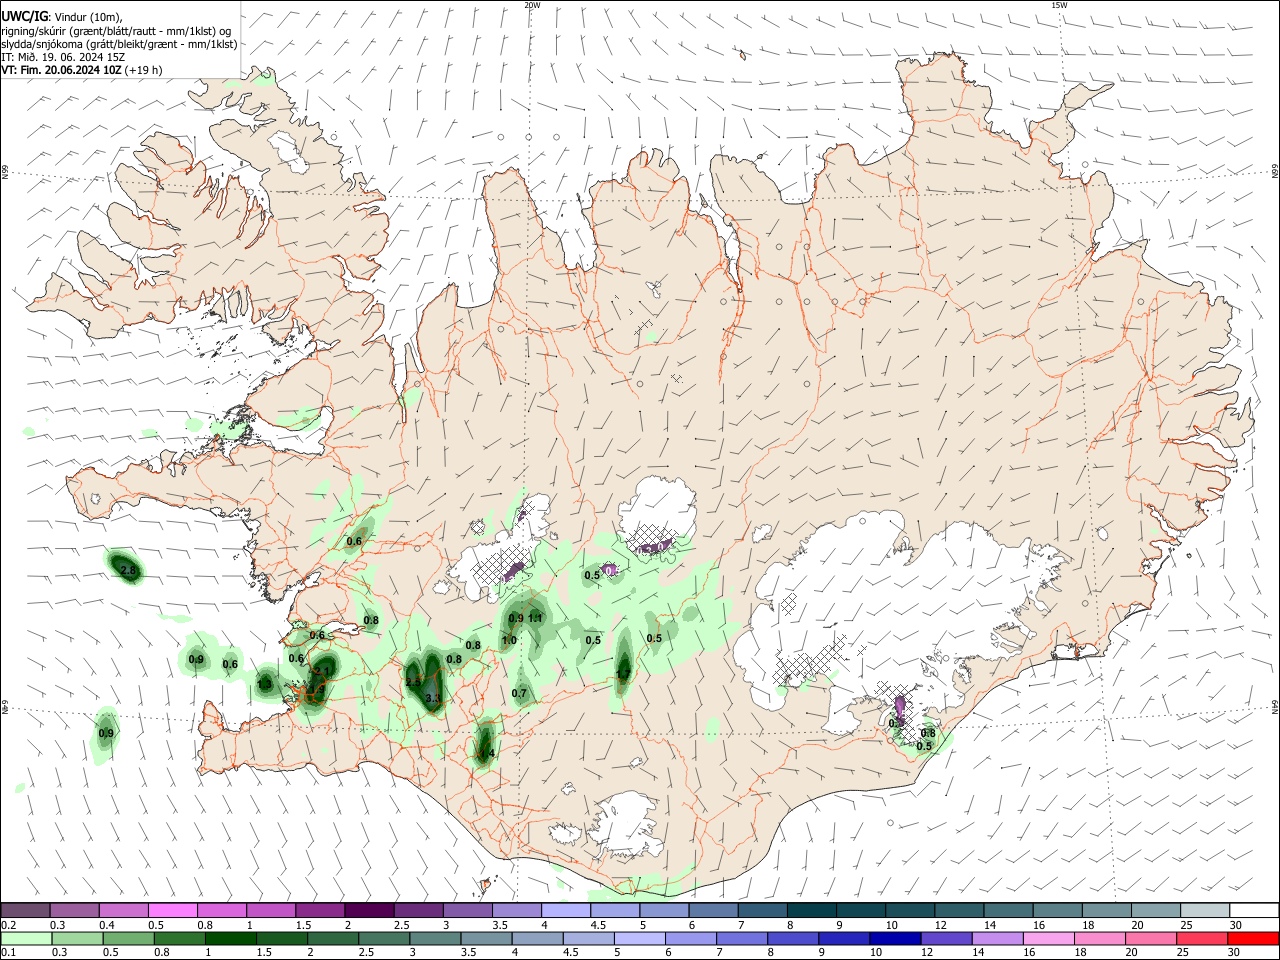
Task: Click the 'rigning/skúrir' legend description line
Action: 116,31
